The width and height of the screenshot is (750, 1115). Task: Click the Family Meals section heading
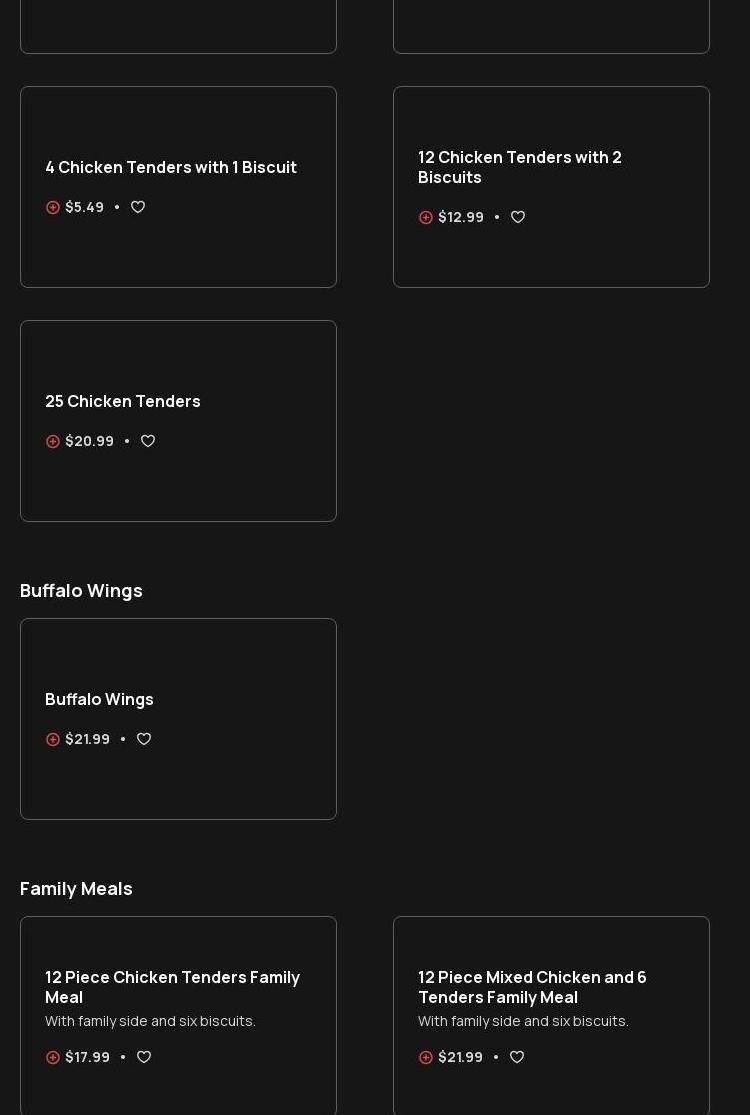[x=76, y=888]
